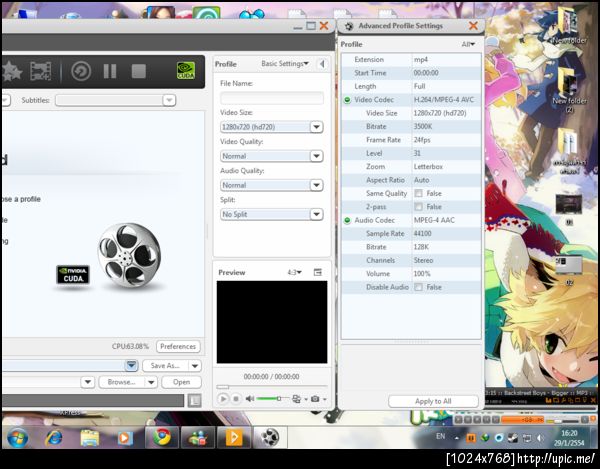Start conversion with the circular arrow button
Image resolution: width=600 pixels, height=469 pixels.
pyautogui.click(x=81, y=71)
